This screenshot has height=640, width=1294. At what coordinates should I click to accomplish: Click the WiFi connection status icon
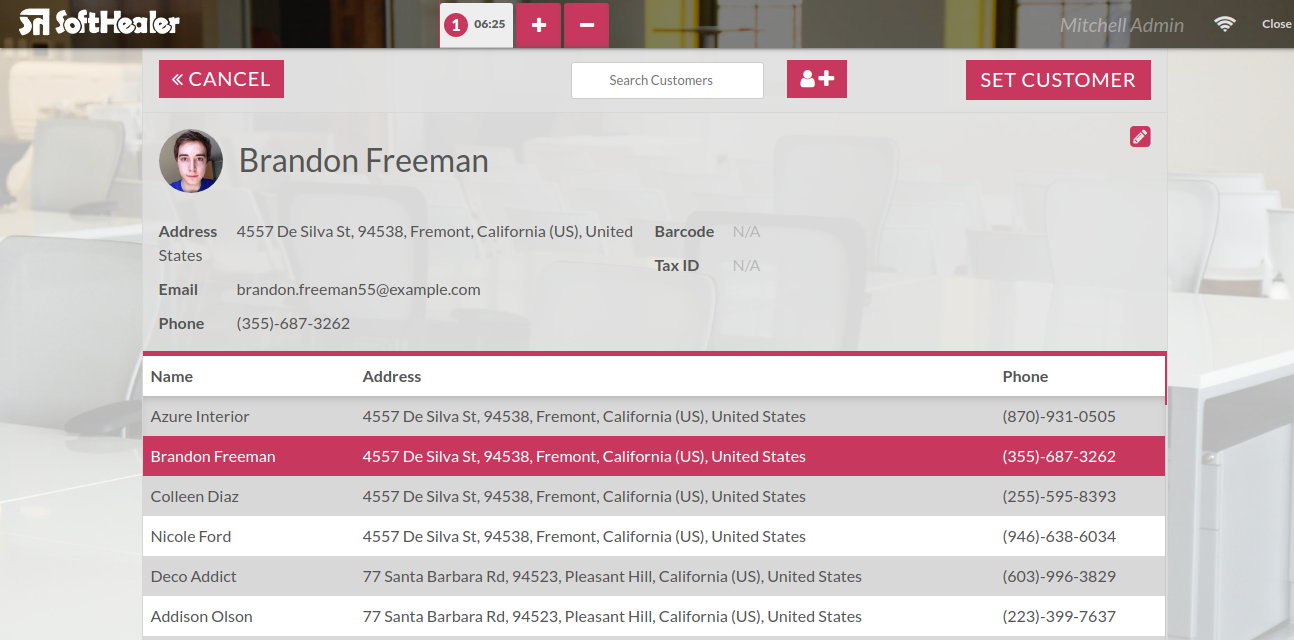(x=1225, y=24)
